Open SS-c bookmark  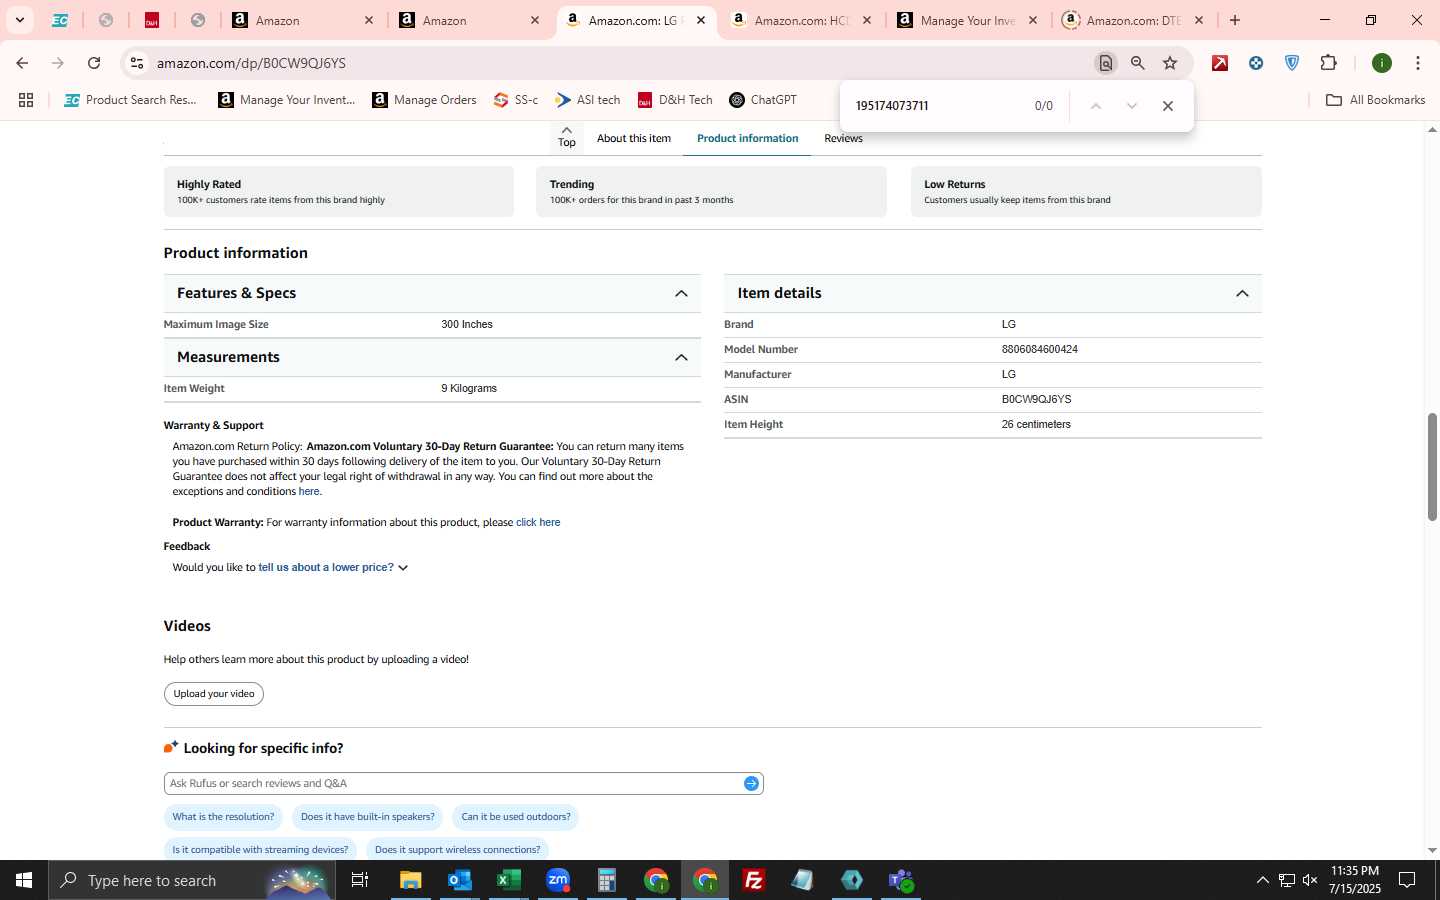(516, 100)
